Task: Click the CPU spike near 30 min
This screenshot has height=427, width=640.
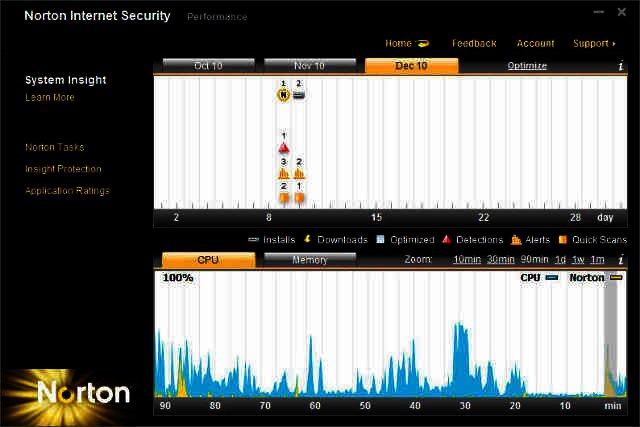Action: [x=461, y=359]
